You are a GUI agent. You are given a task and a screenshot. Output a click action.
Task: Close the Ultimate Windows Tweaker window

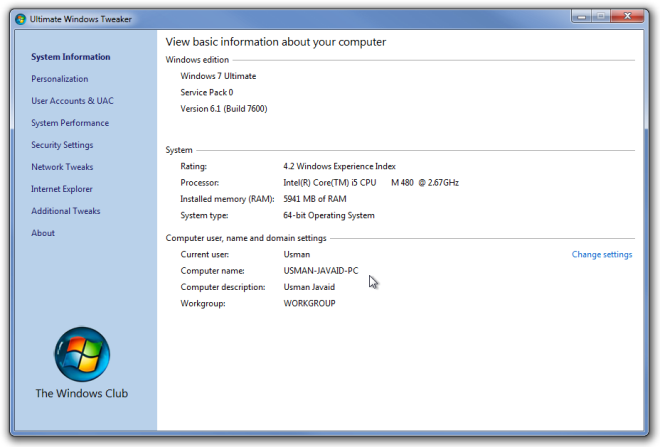pos(627,16)
